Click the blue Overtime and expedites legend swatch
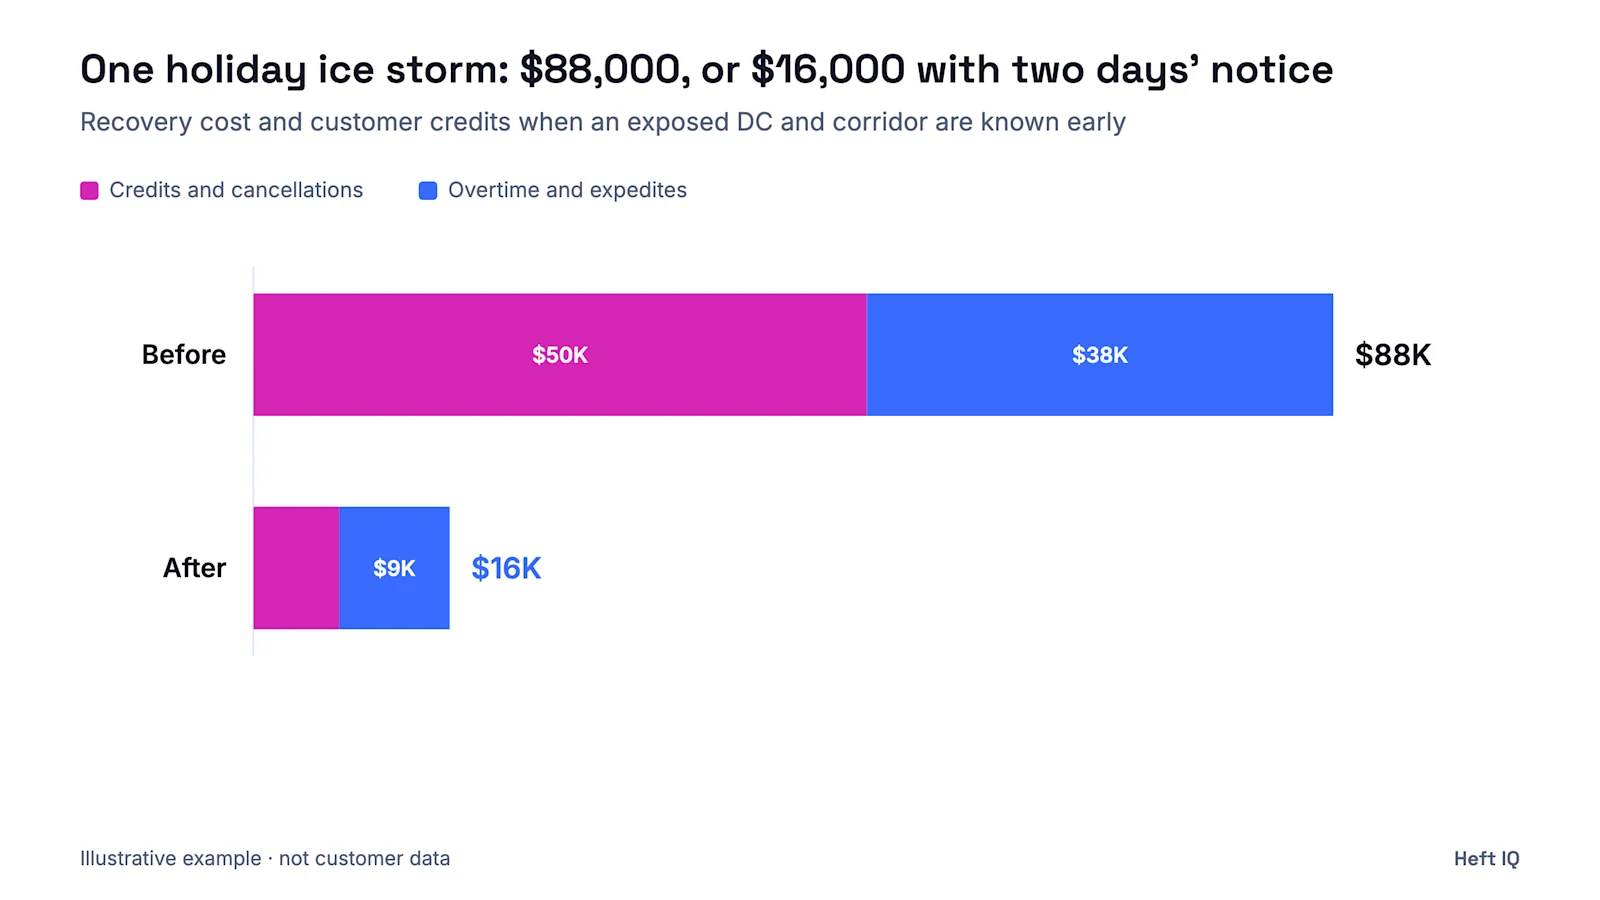The image size is (1600, 900). point(428,191)
